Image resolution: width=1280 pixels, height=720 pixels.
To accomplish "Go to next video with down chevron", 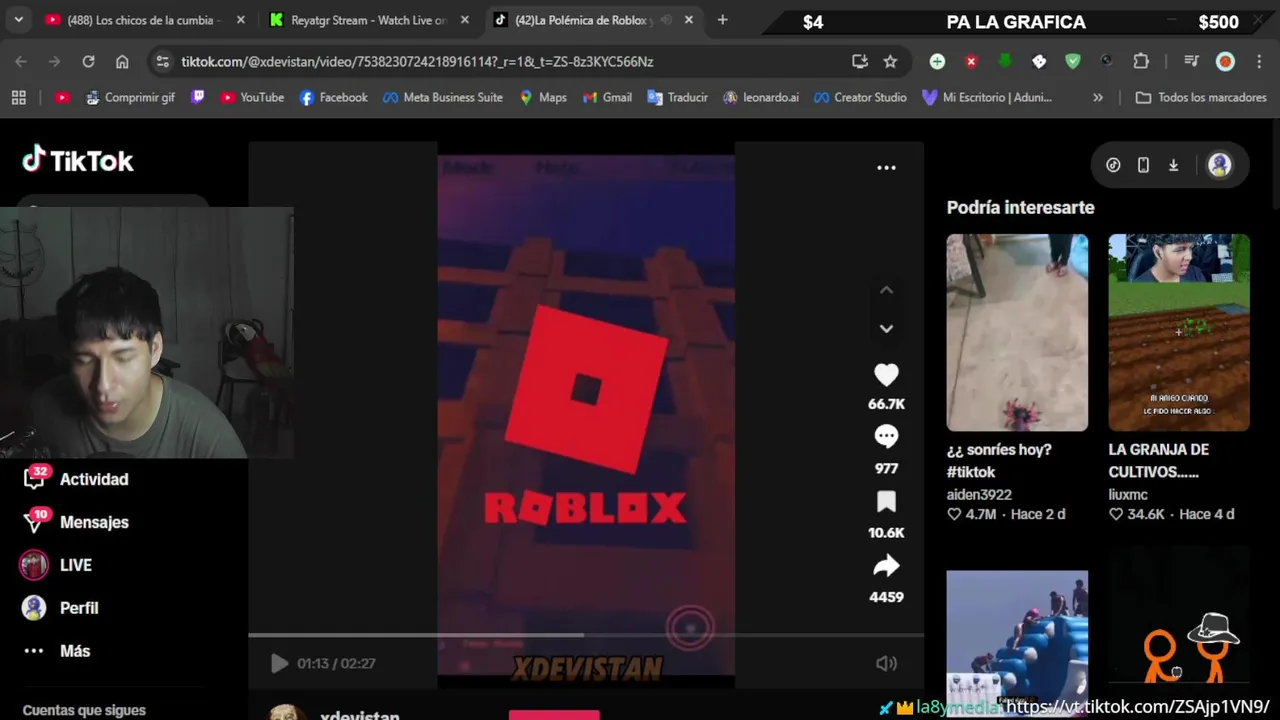I will click(886, 328).
